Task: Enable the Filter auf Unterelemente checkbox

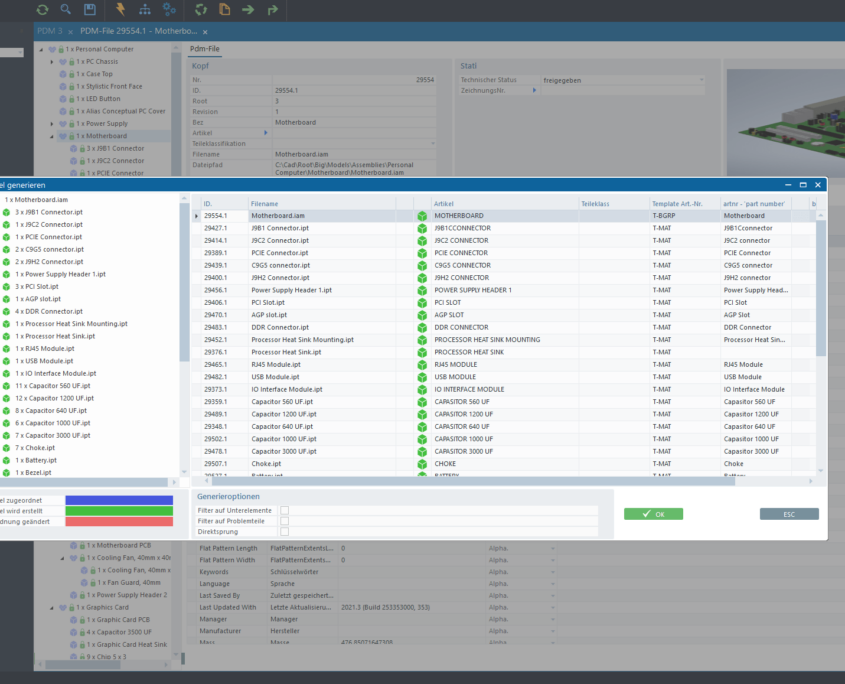Action: pos(285,509)
